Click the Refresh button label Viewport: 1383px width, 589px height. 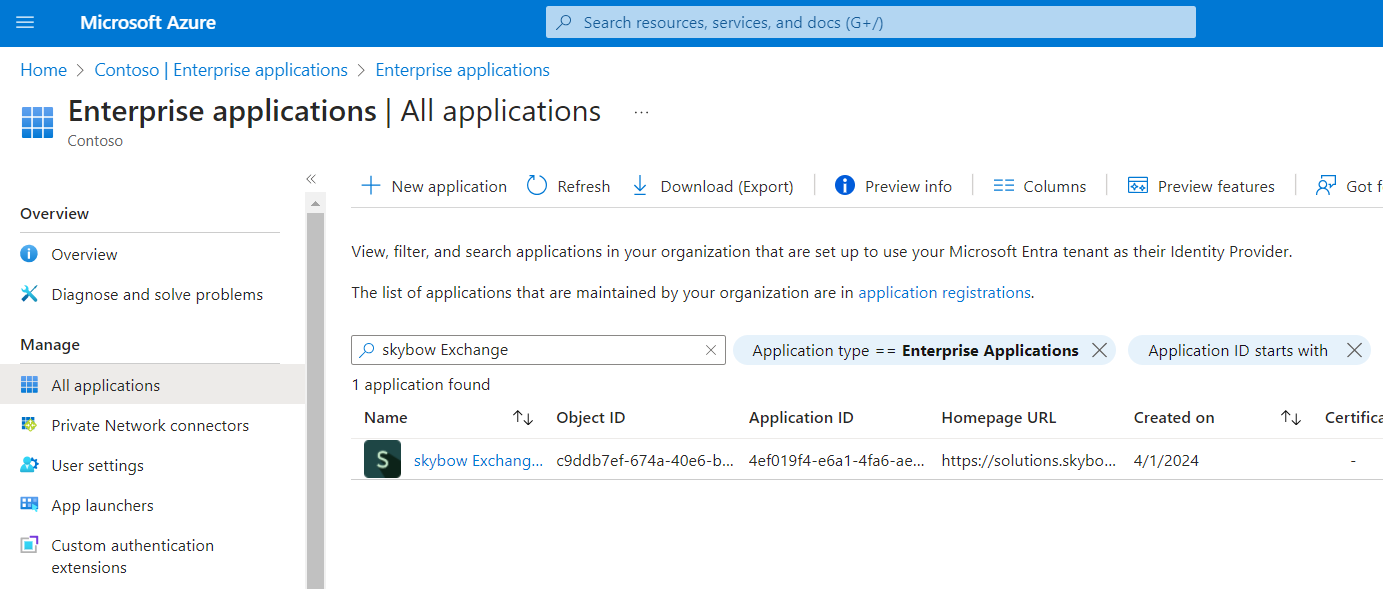click(584, 186)
